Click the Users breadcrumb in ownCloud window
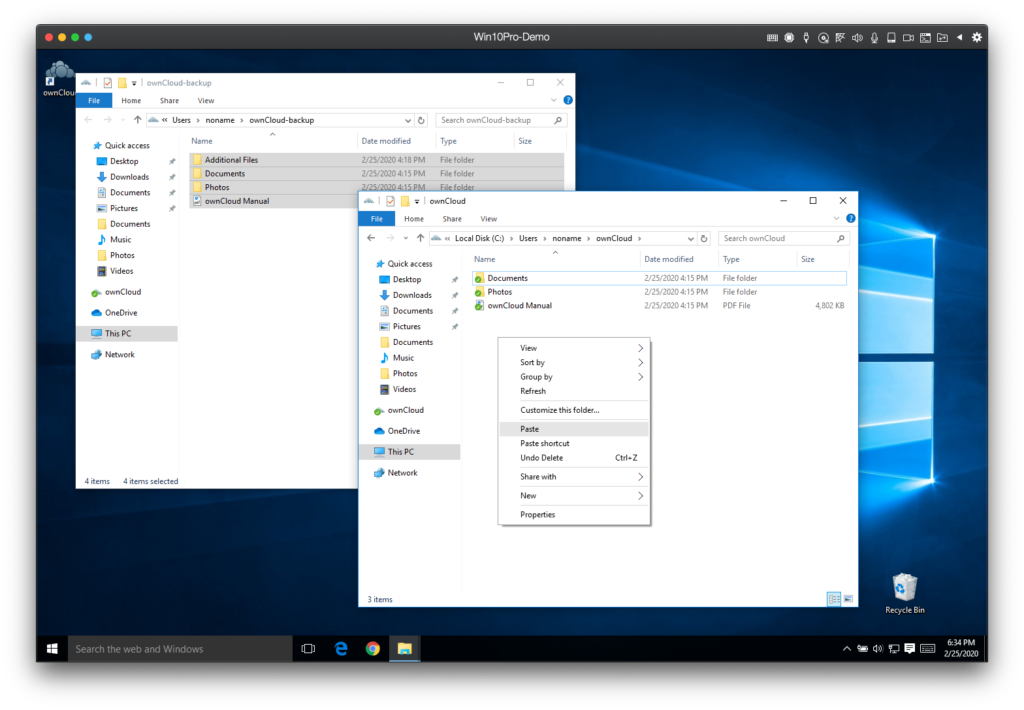The height and width of the screenshot is (710, 1024). click(x=528, y=238)
